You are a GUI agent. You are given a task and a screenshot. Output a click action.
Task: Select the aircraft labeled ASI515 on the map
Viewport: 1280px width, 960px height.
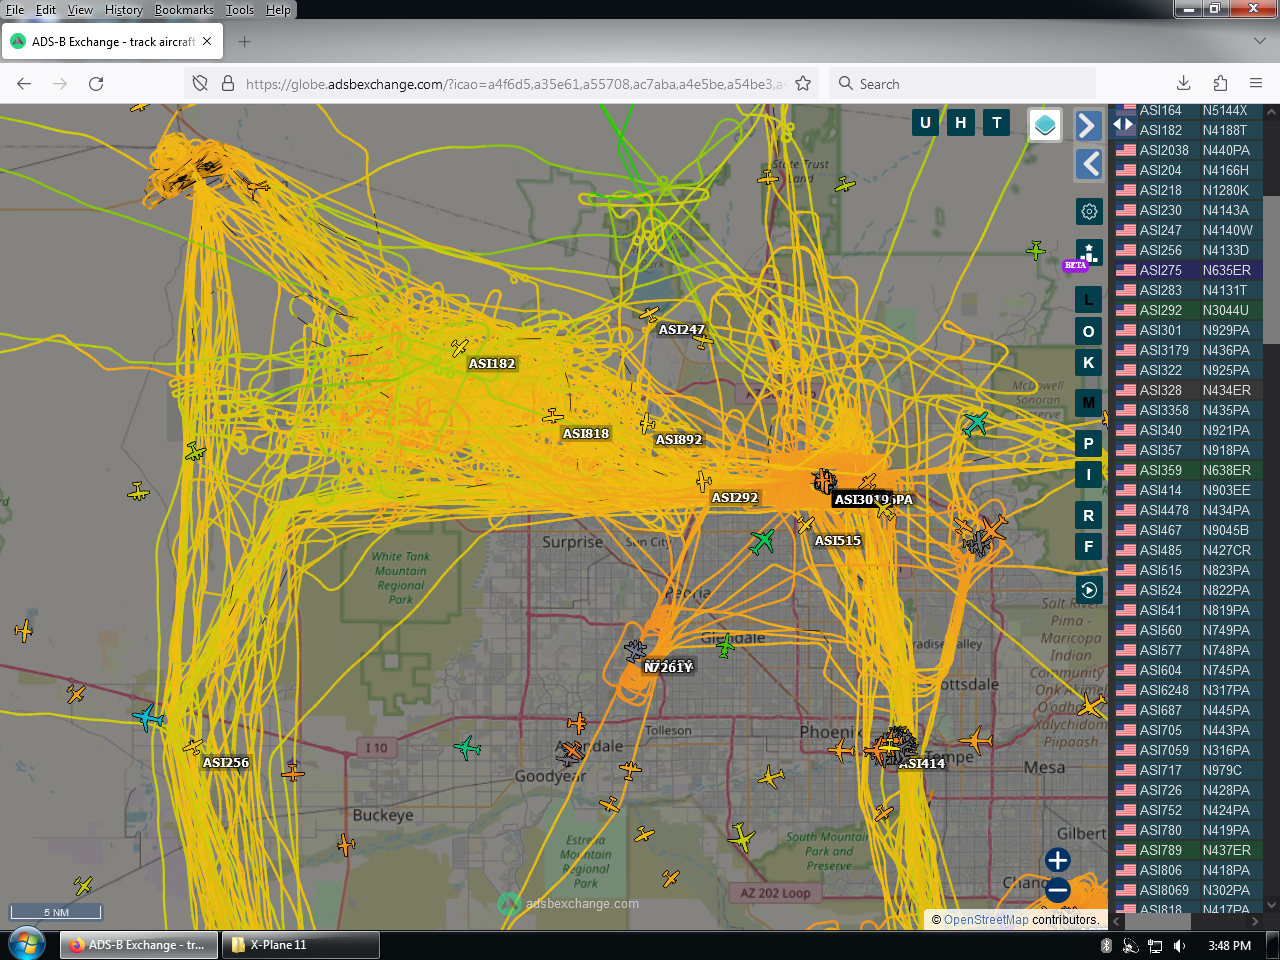click(806, 524)
